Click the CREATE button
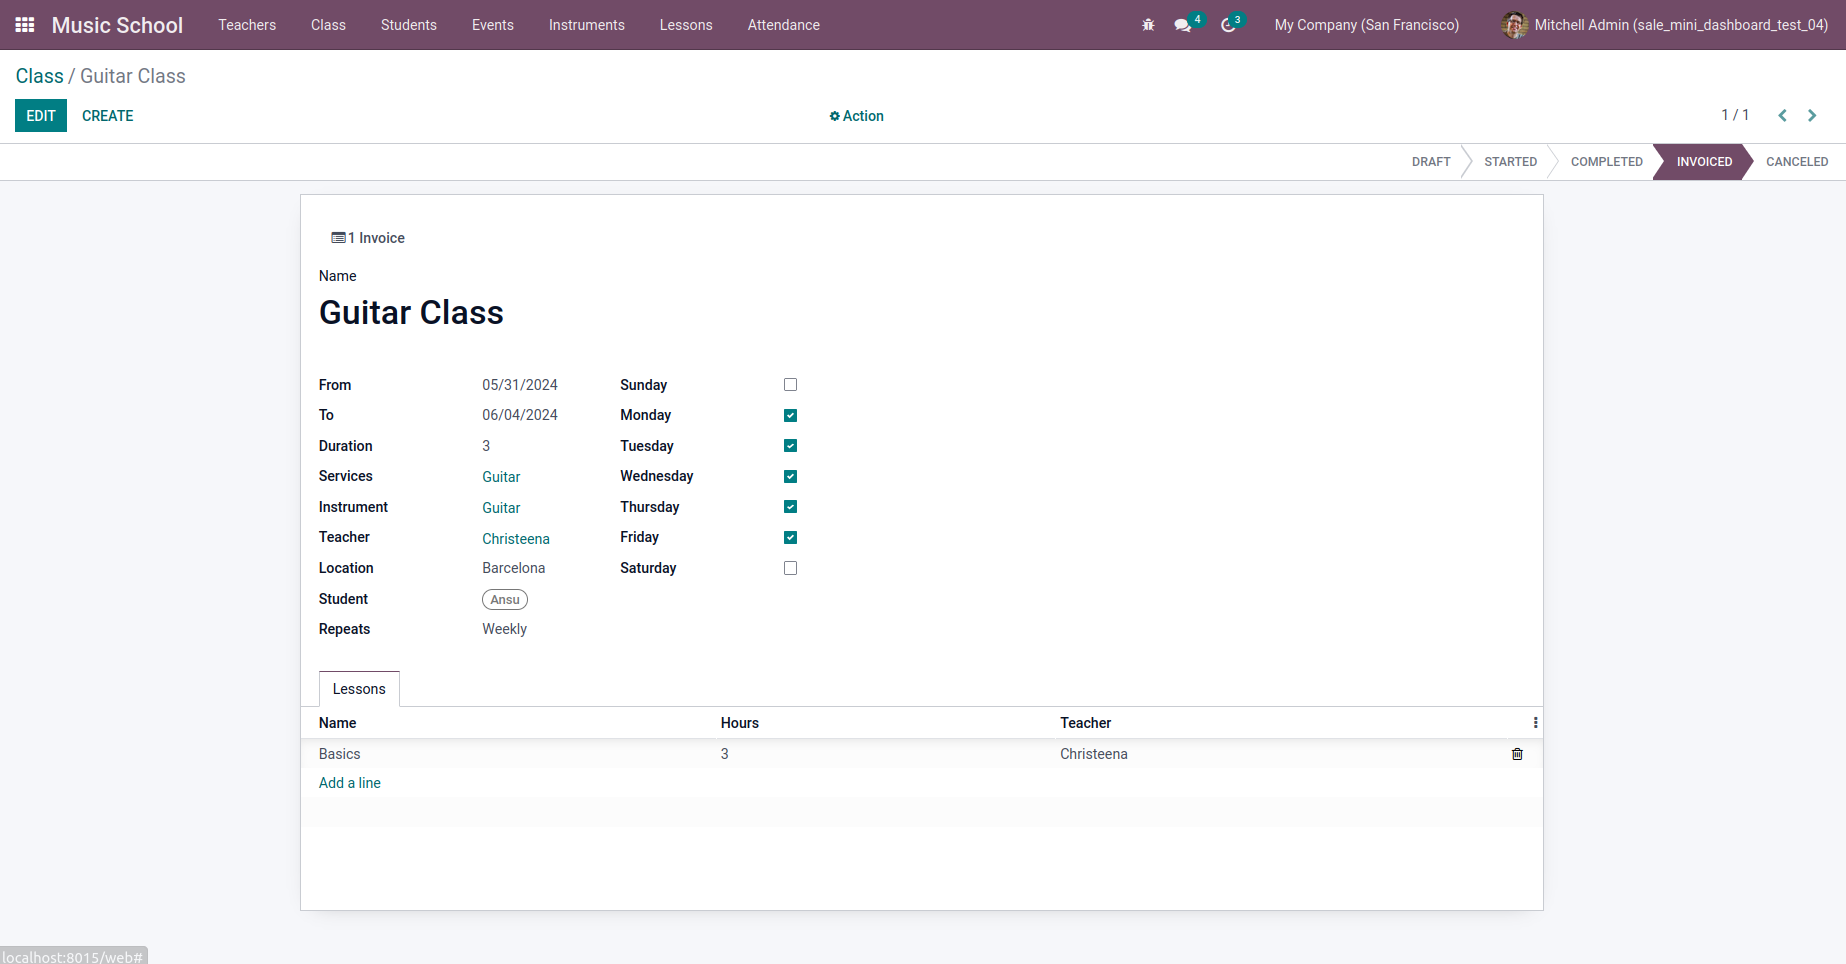The width and height of the screenshot is (1846, 964). coord(108,116)
